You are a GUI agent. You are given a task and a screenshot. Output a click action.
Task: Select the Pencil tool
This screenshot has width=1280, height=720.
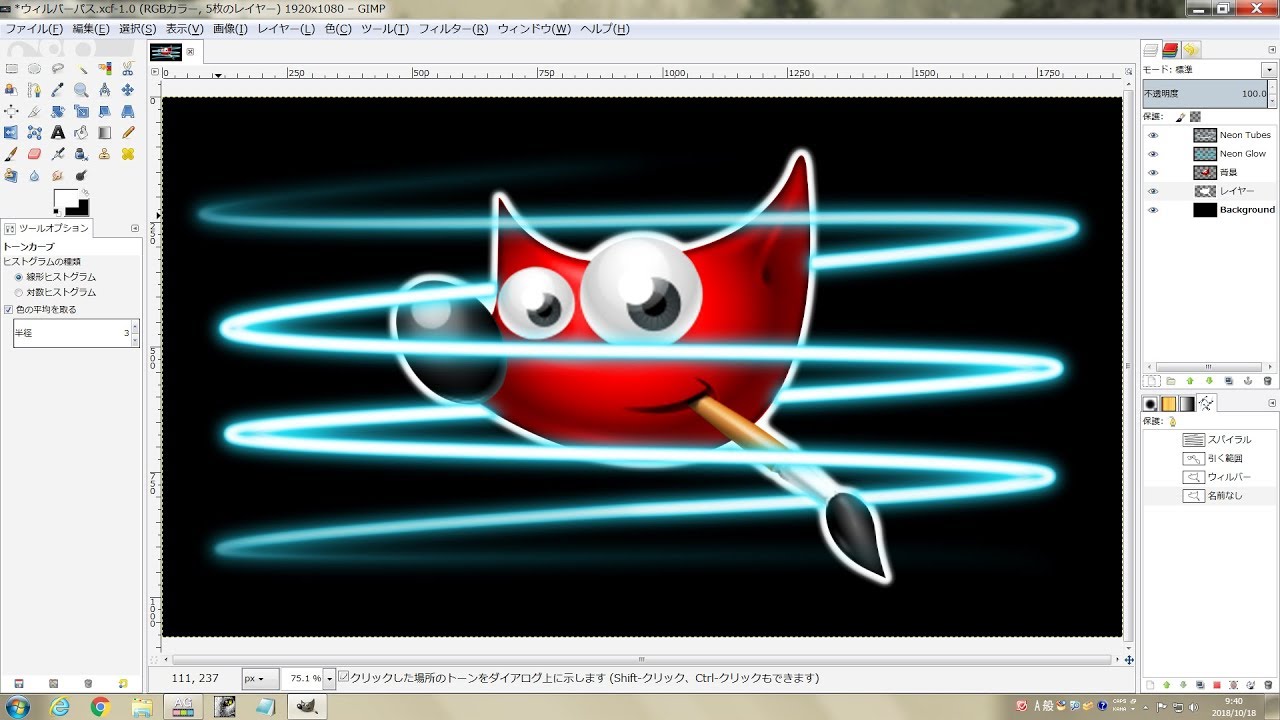[128, 132]
